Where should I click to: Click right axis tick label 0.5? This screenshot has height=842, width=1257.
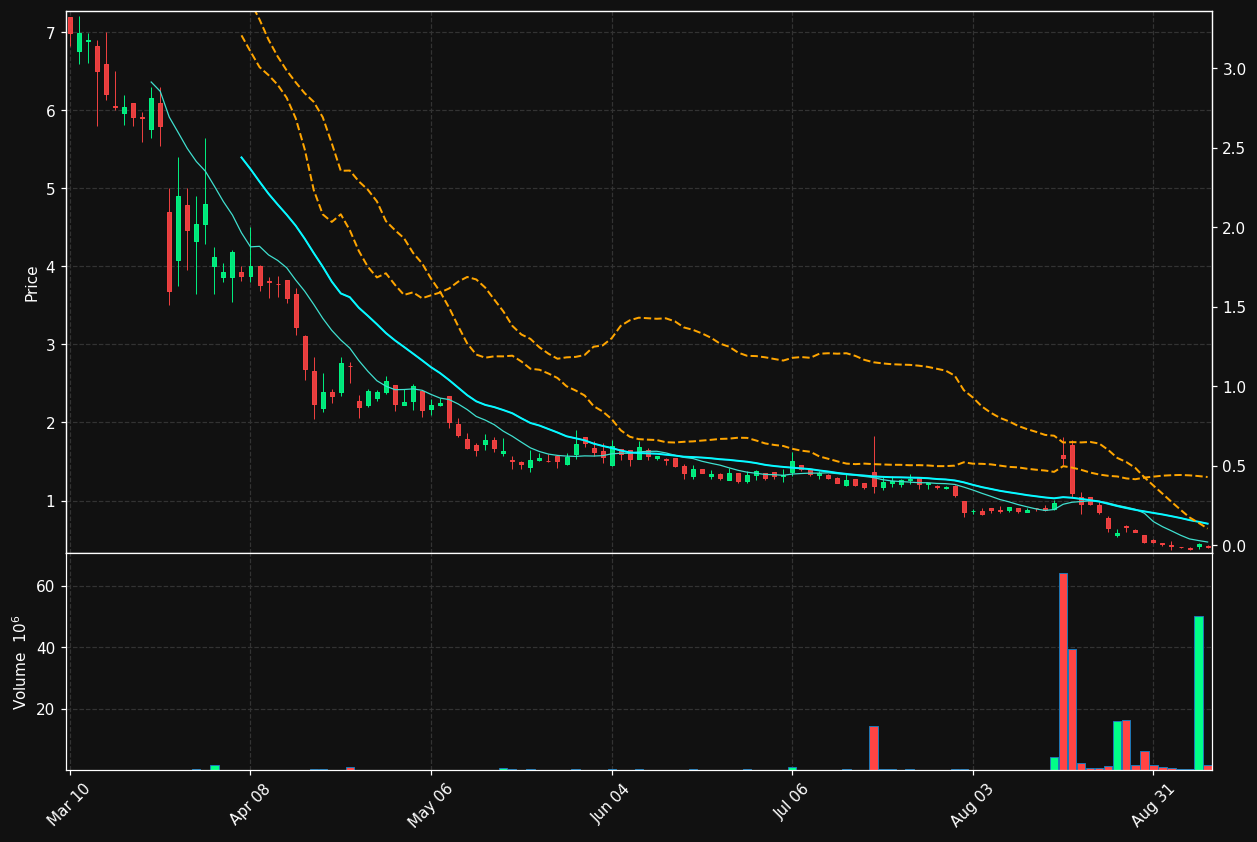coord(1234,466)
